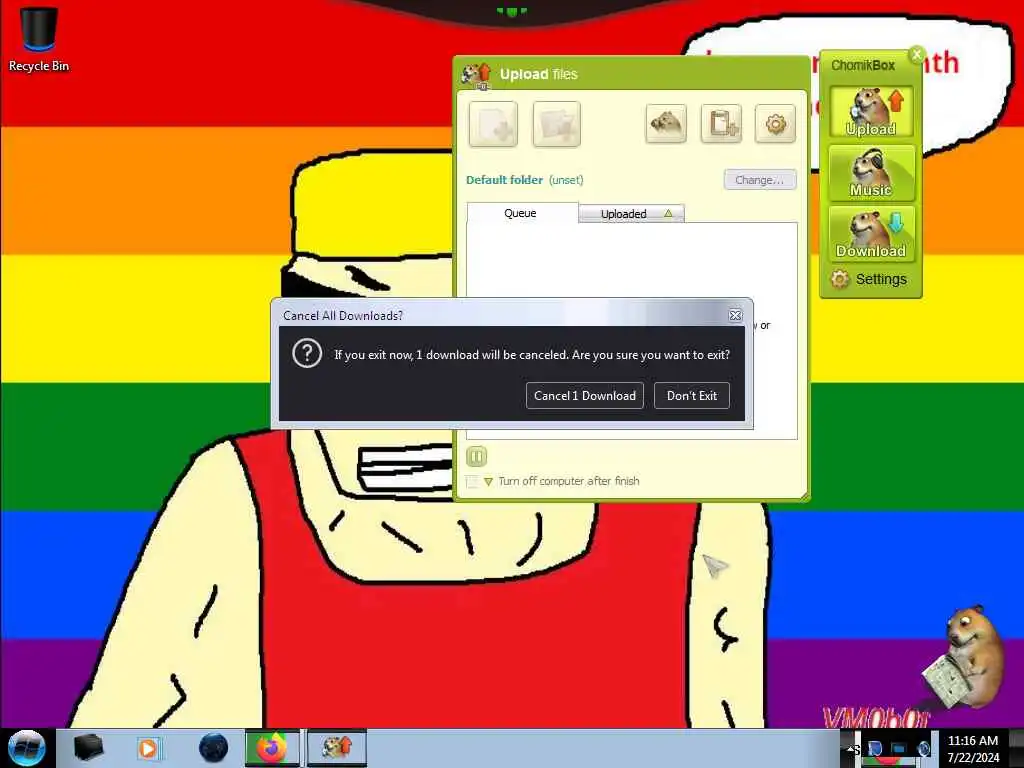Close the ChomikBox side panel
The height and width of the screenshot is (768, 1024).
[917, 54]
